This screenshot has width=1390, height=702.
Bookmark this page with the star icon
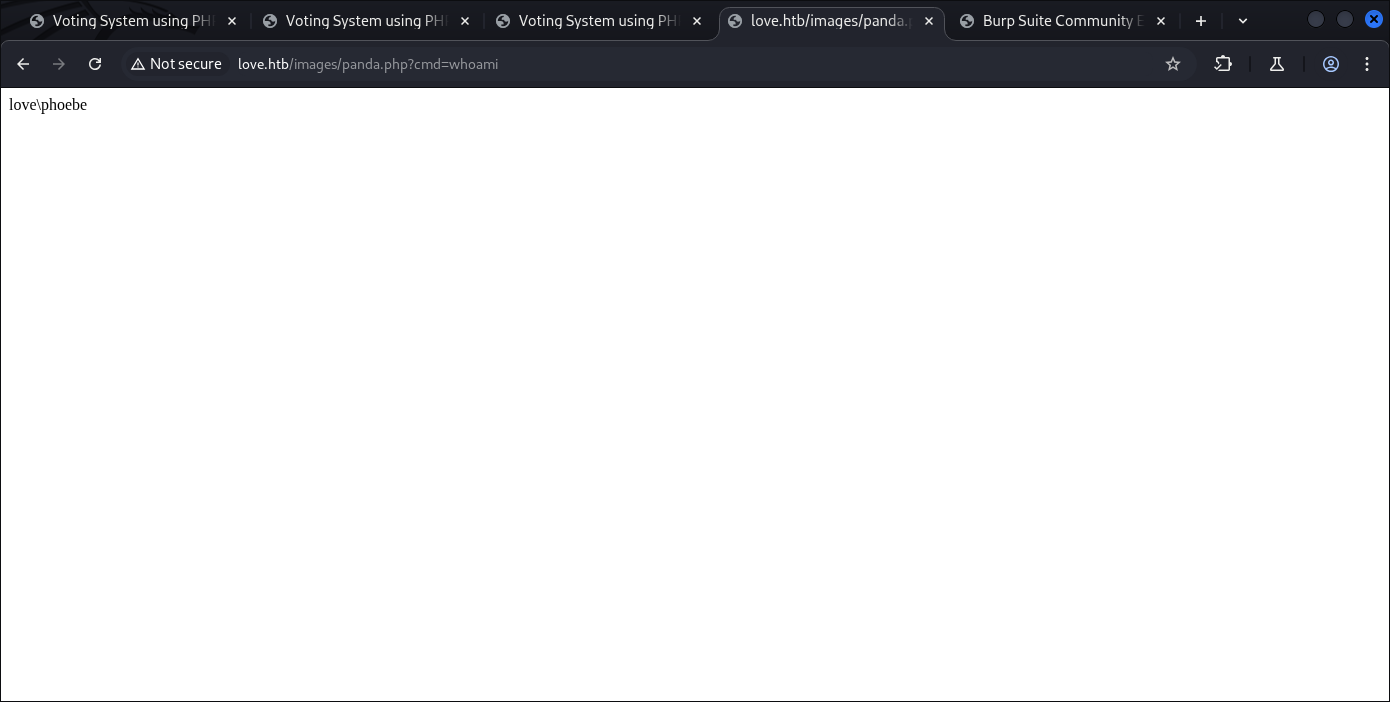pos(1173,64)
